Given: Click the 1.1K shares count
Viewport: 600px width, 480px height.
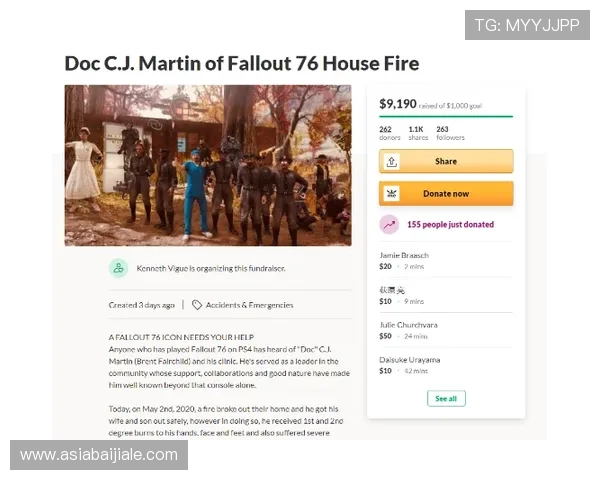Looking at the screenshot, I should pos(418,133).
